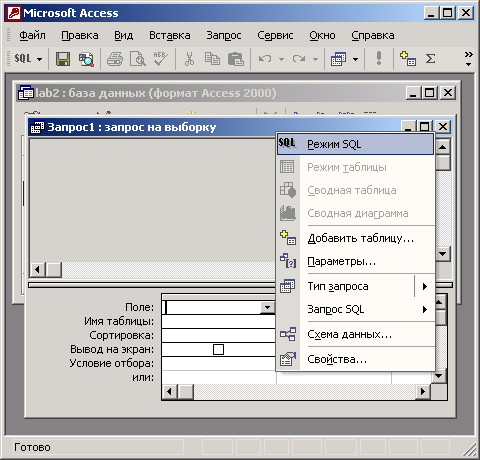Viewport: 480px width, 460px height.
Task: Click the Redo arrow icon
Action: (299, 59)
